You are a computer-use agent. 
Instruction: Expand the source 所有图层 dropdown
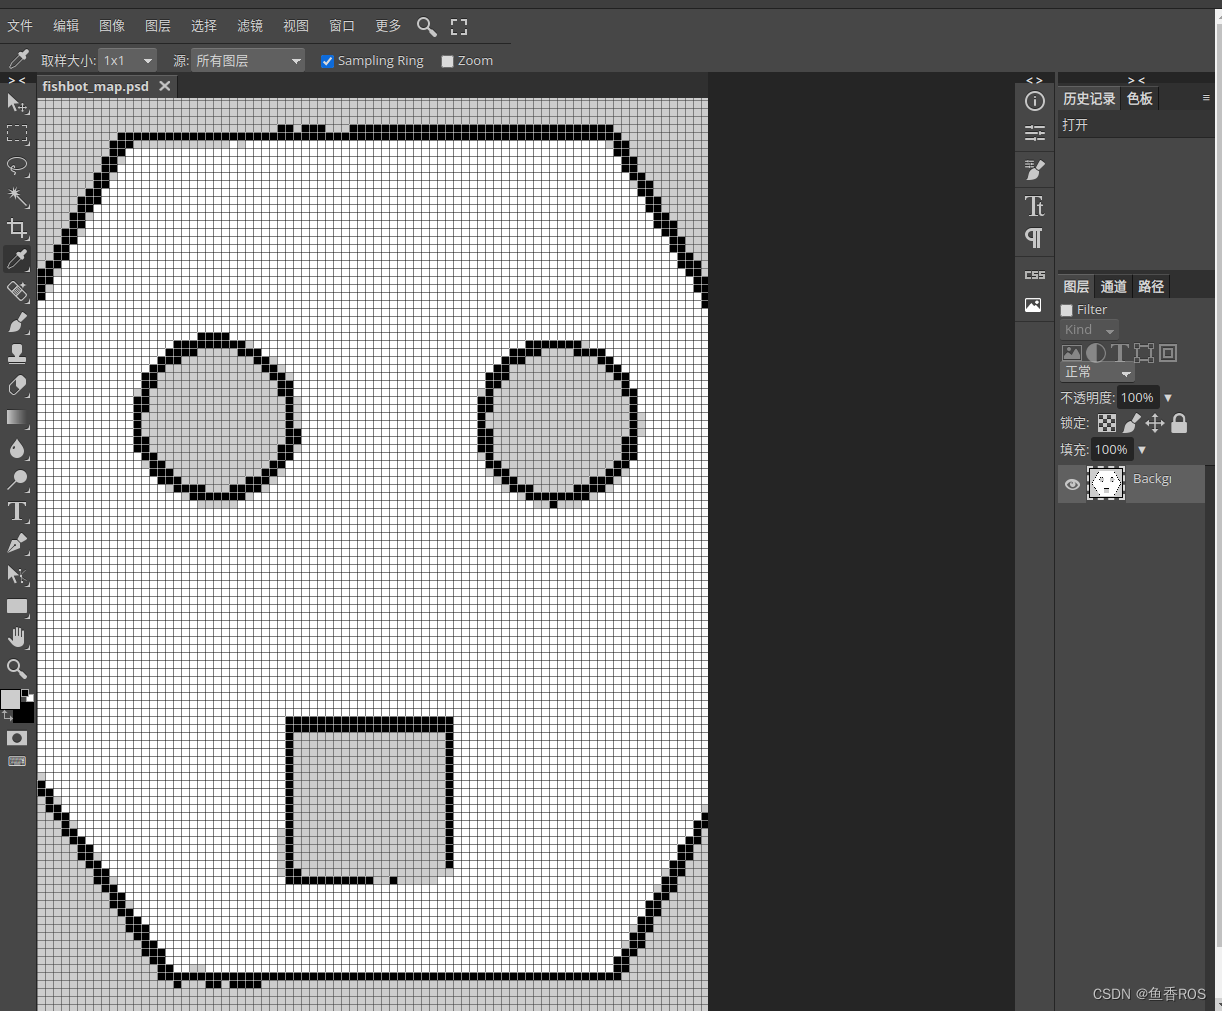pos(248,61)
